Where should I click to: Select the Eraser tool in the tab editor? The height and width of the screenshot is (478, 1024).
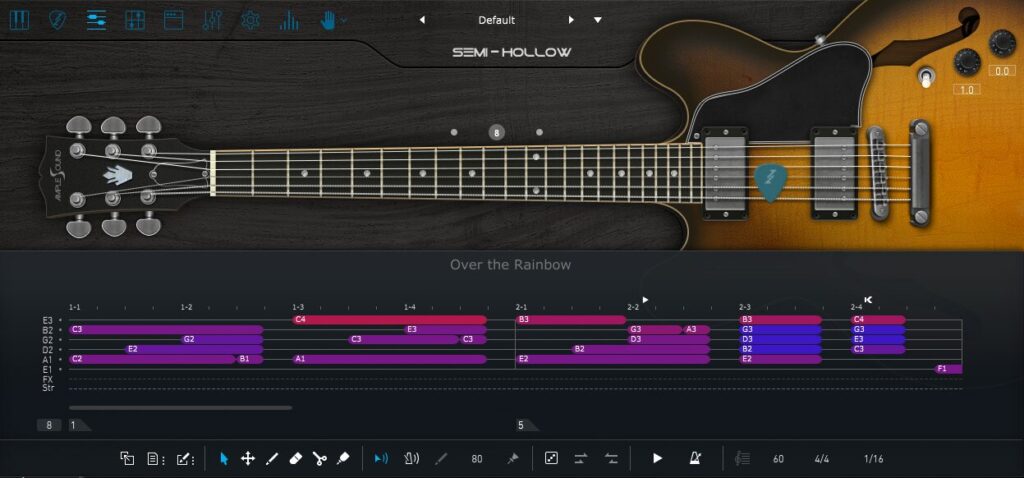pos(295,459)
